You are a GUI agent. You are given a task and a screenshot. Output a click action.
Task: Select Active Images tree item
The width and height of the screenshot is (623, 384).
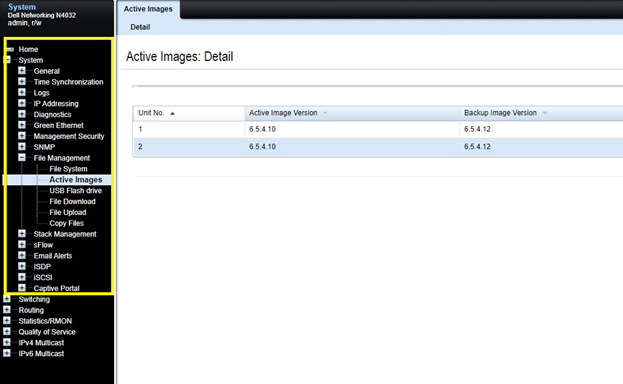[x=75, y=180]
